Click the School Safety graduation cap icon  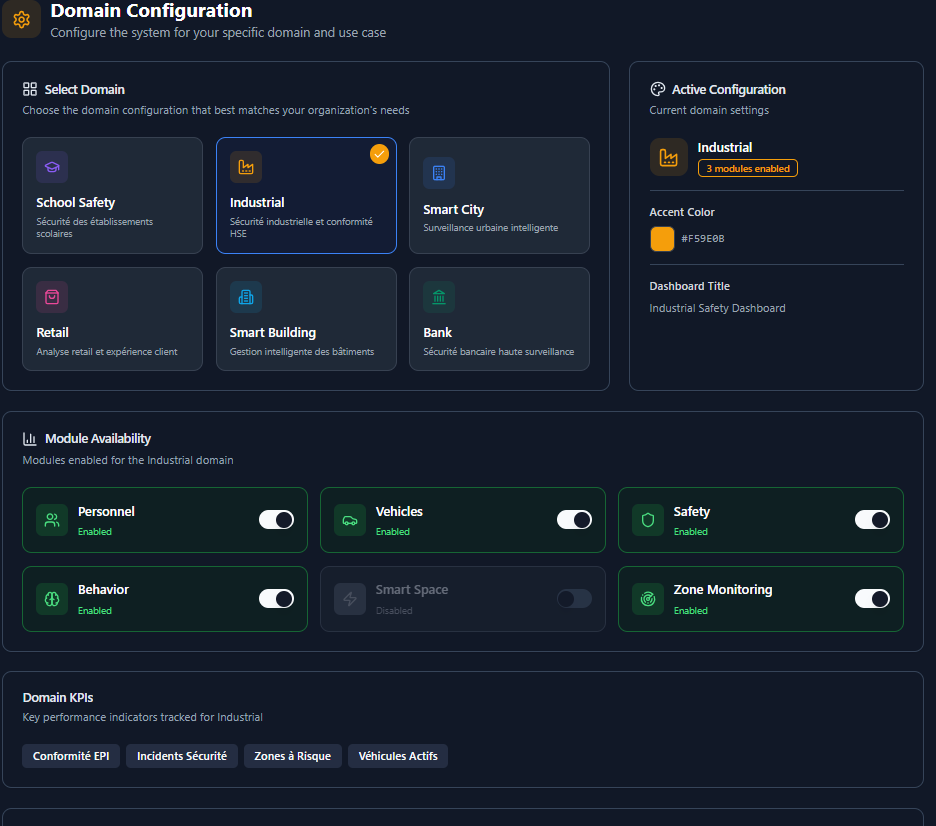click(x=52, y=167)
